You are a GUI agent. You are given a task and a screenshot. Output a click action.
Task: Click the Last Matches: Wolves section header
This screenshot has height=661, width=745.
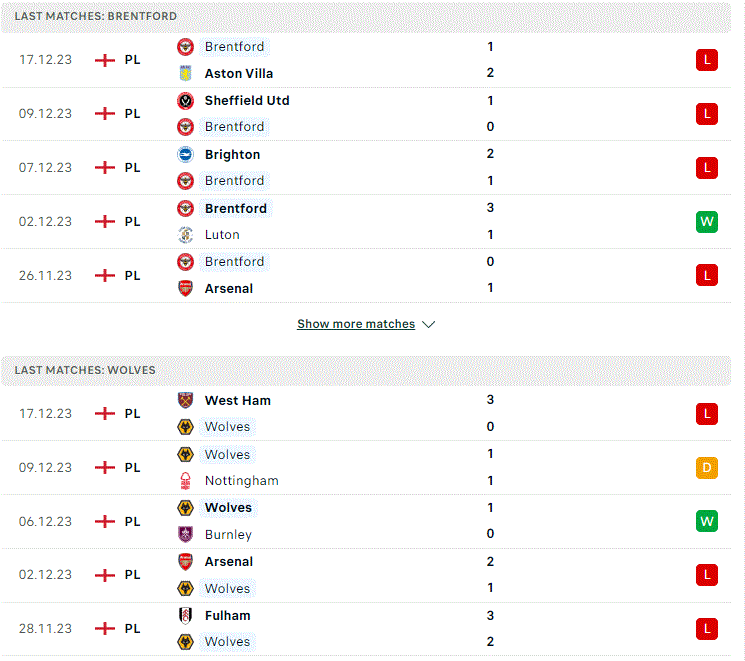[366, 370]
